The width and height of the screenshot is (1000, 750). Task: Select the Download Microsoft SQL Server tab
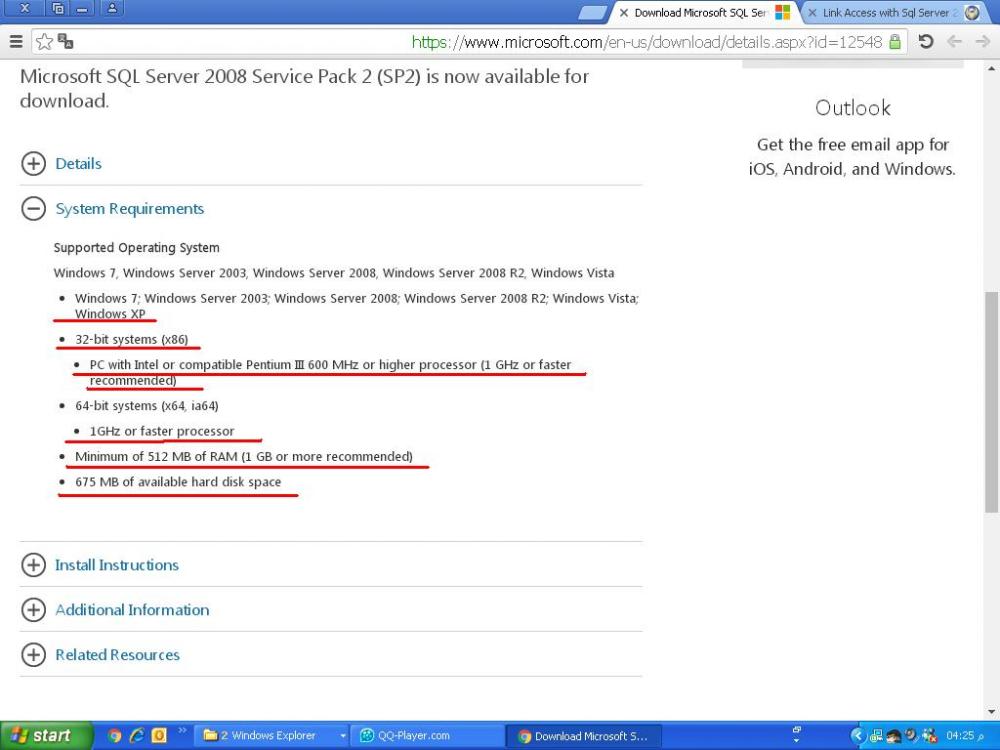(705, 13)
